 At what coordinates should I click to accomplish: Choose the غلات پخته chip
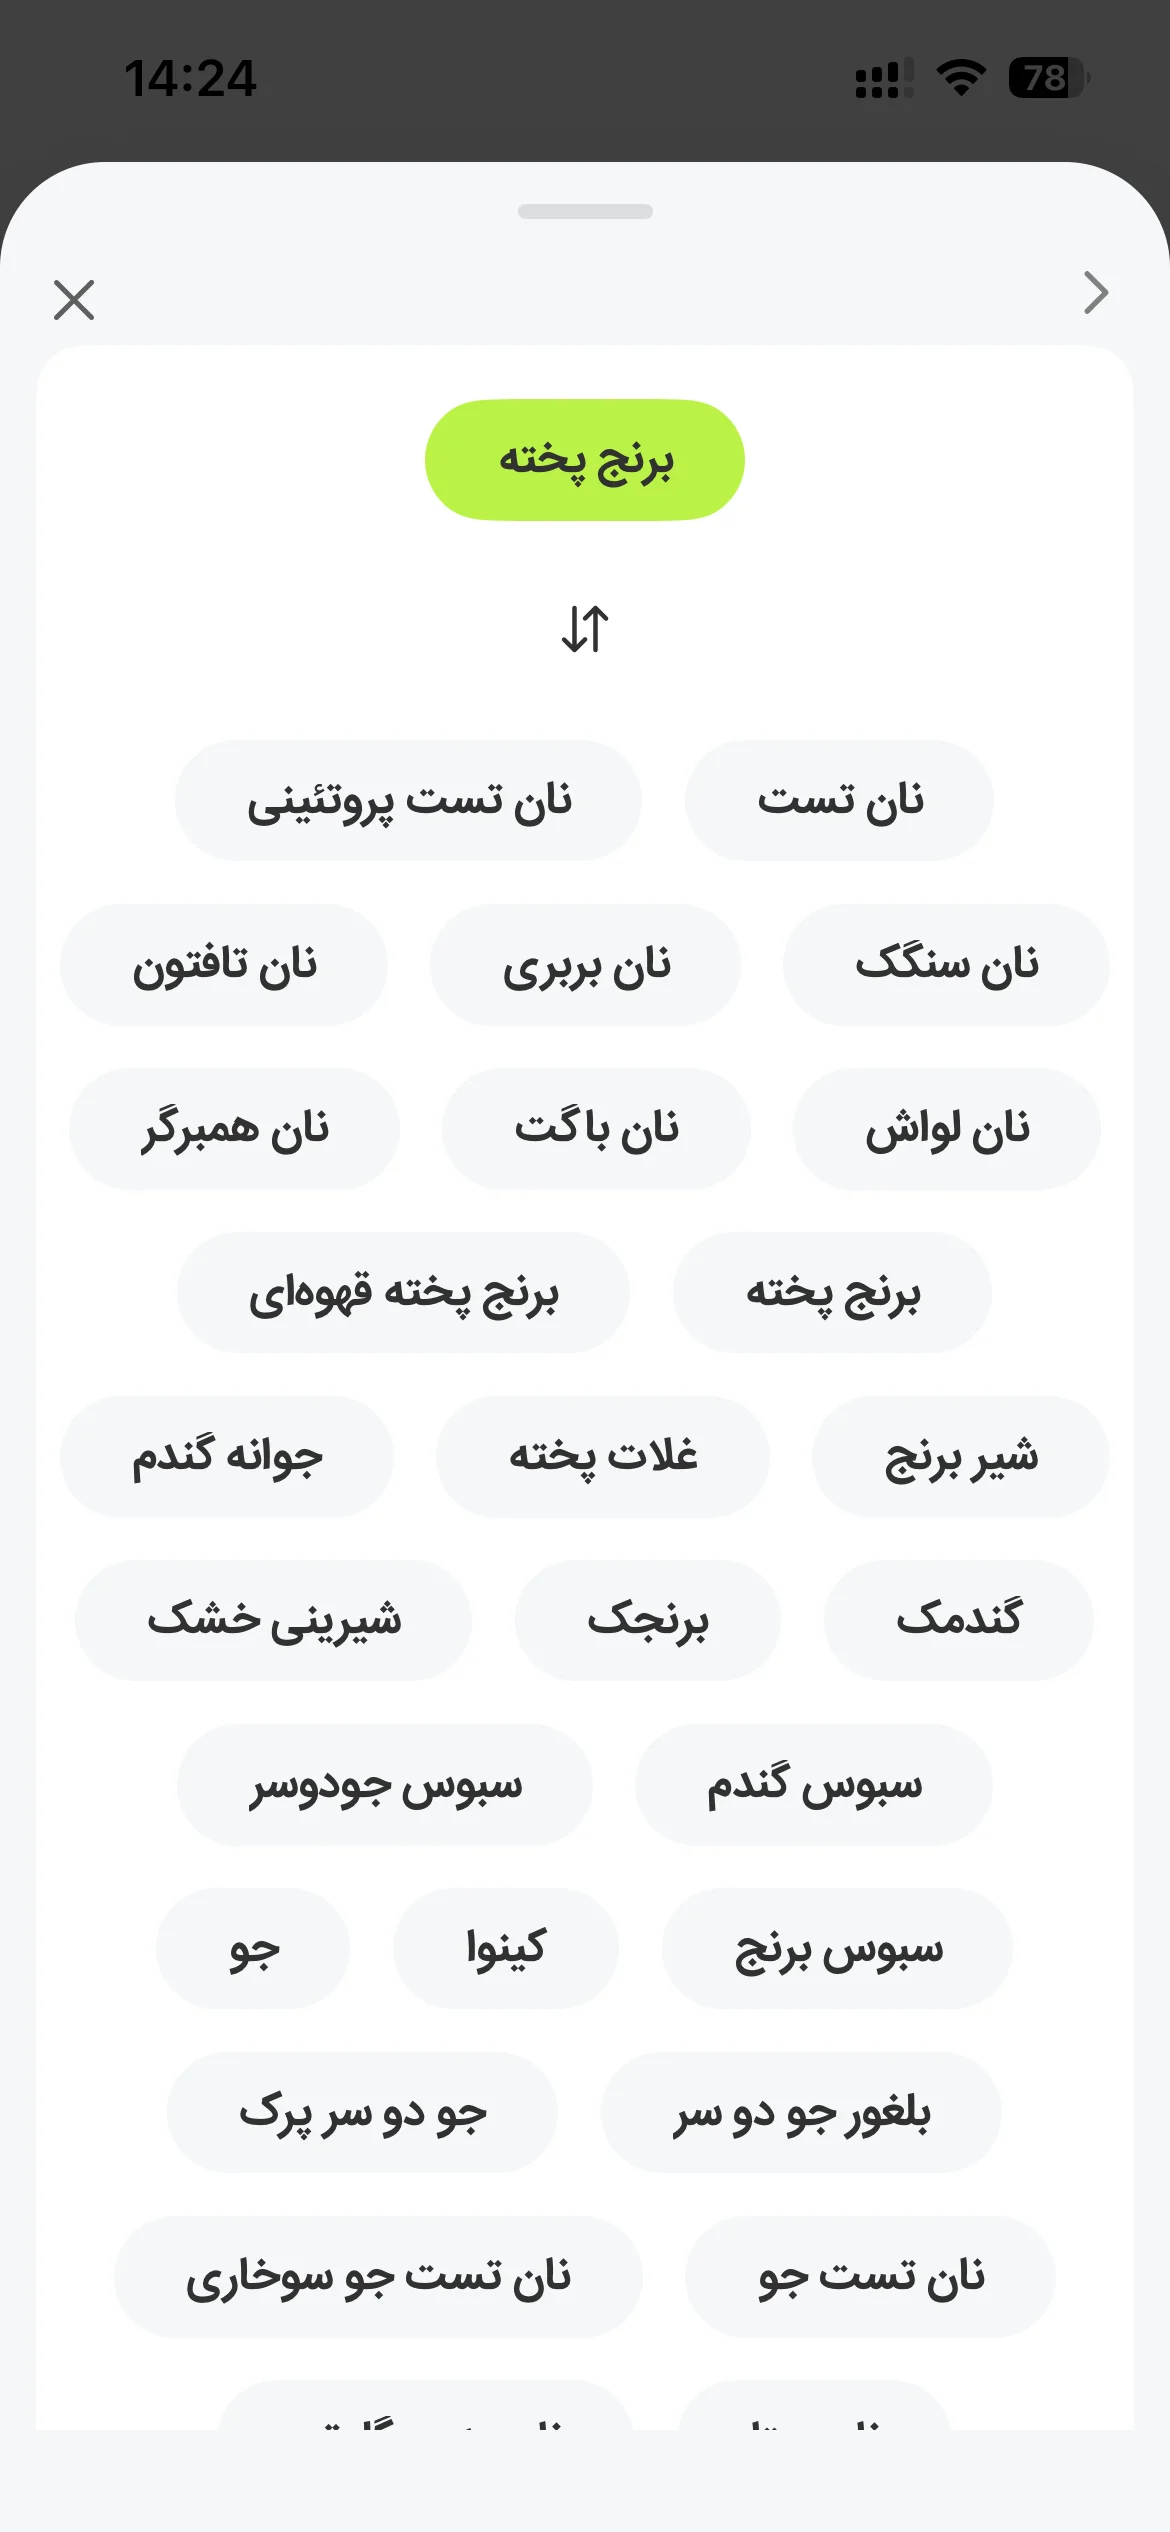(x=602, y=1456)
